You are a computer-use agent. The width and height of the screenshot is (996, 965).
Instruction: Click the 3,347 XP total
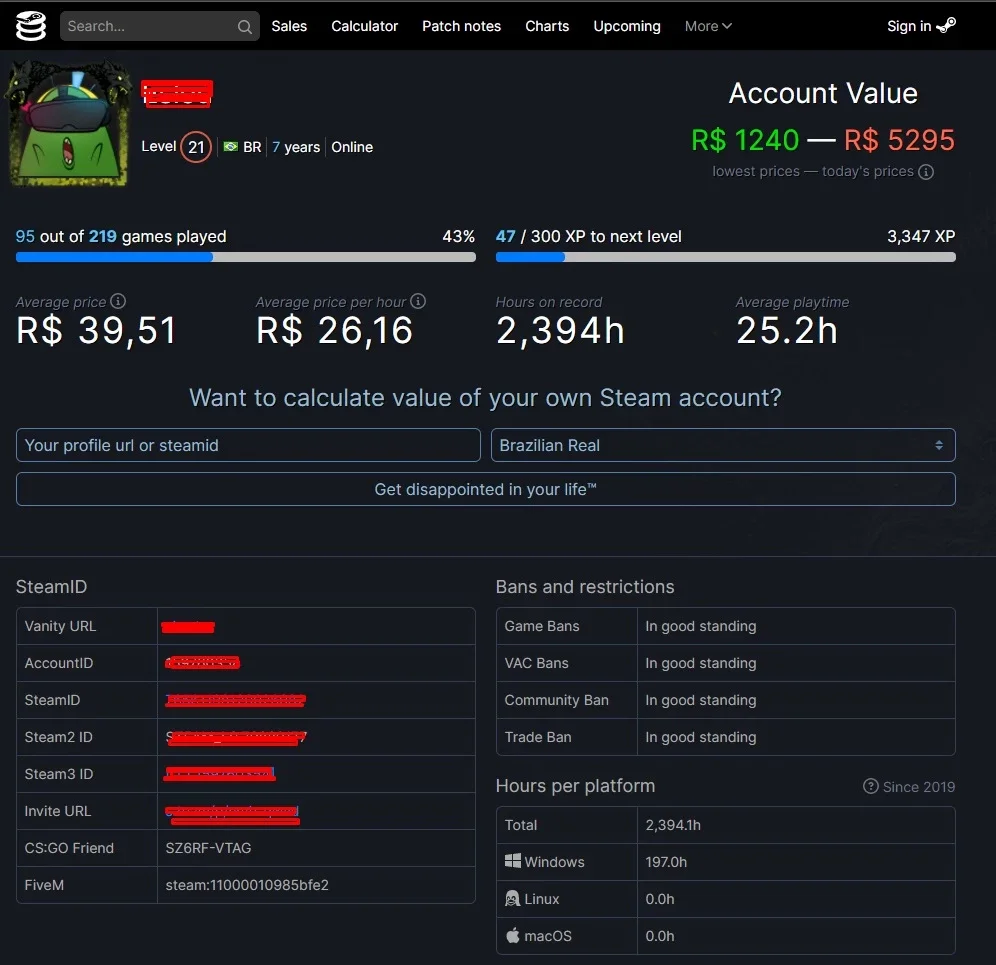[x=921, y=236]
